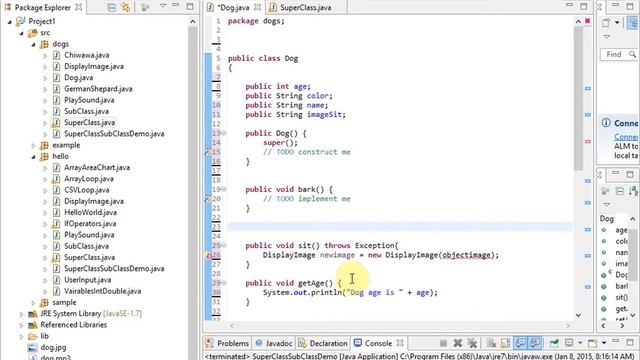Select HelloWorld.java file

[x=90, y=212]
